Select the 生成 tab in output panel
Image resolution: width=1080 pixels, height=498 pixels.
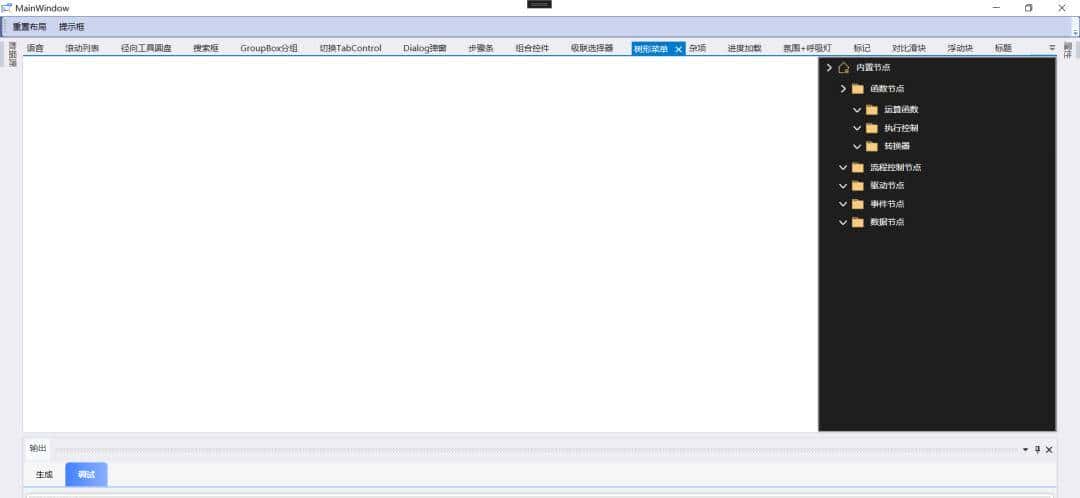tap(44, 475)
